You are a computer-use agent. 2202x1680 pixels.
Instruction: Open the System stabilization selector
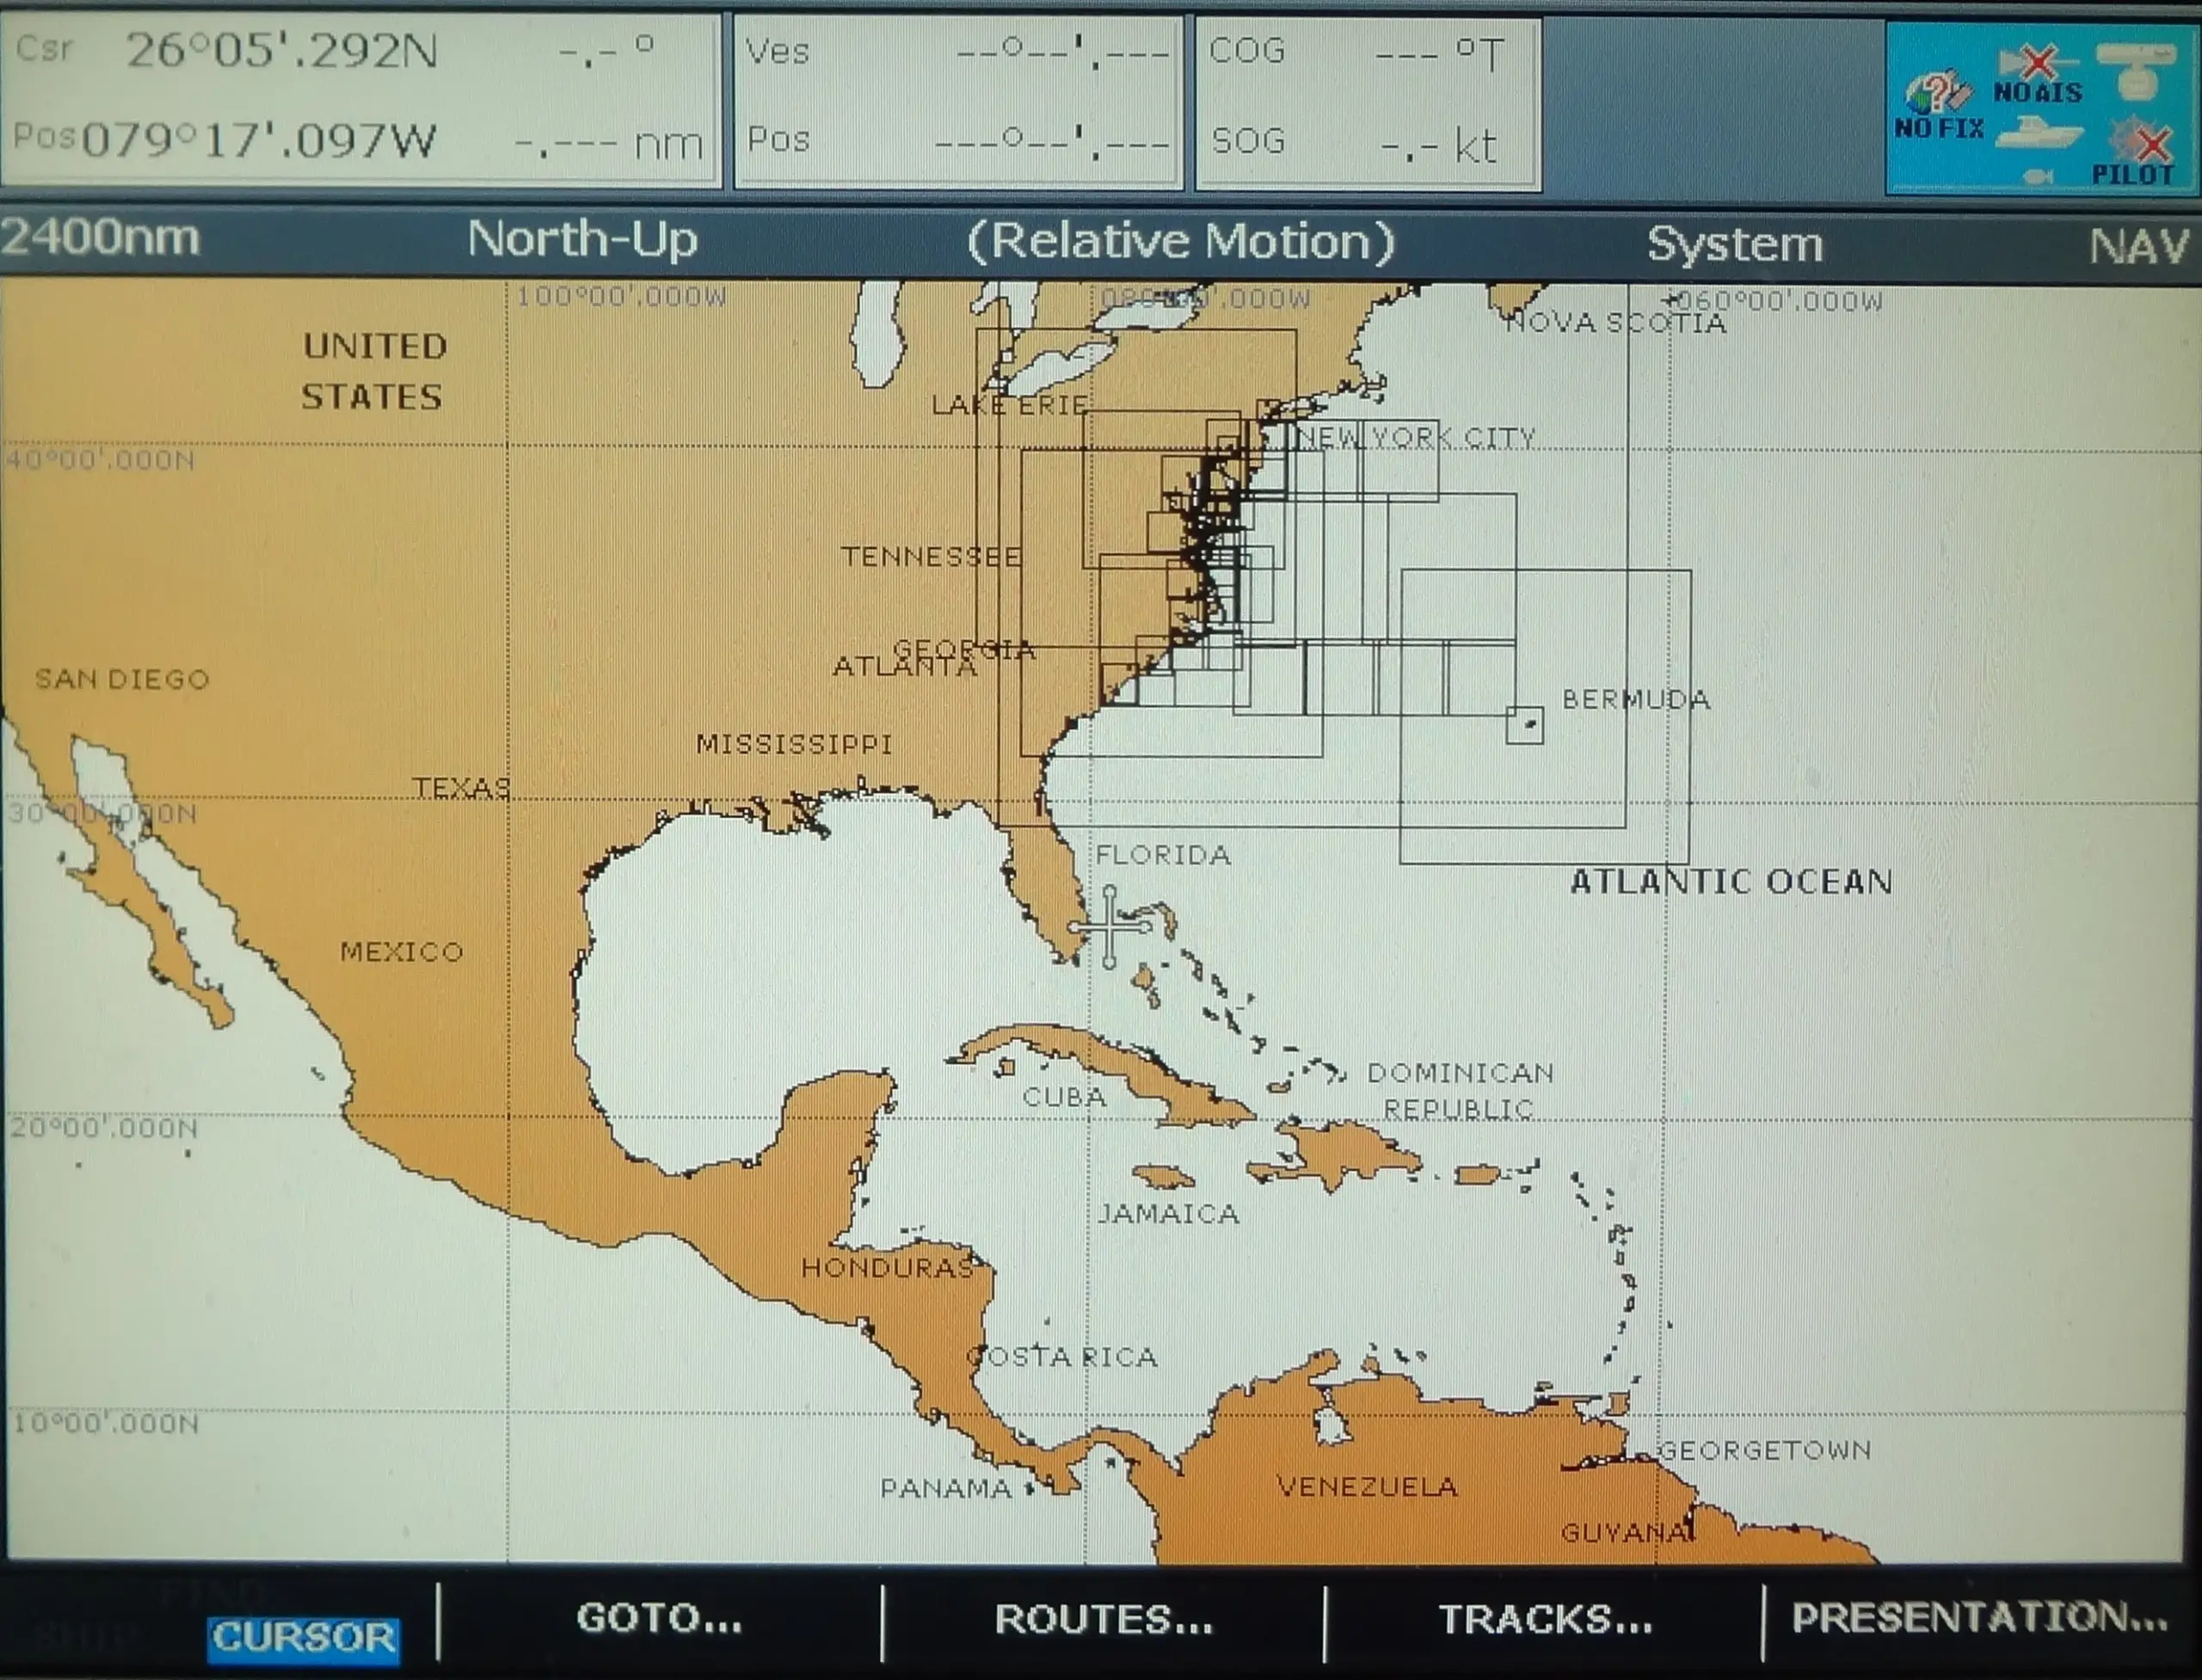click(x=1736, y=242)
